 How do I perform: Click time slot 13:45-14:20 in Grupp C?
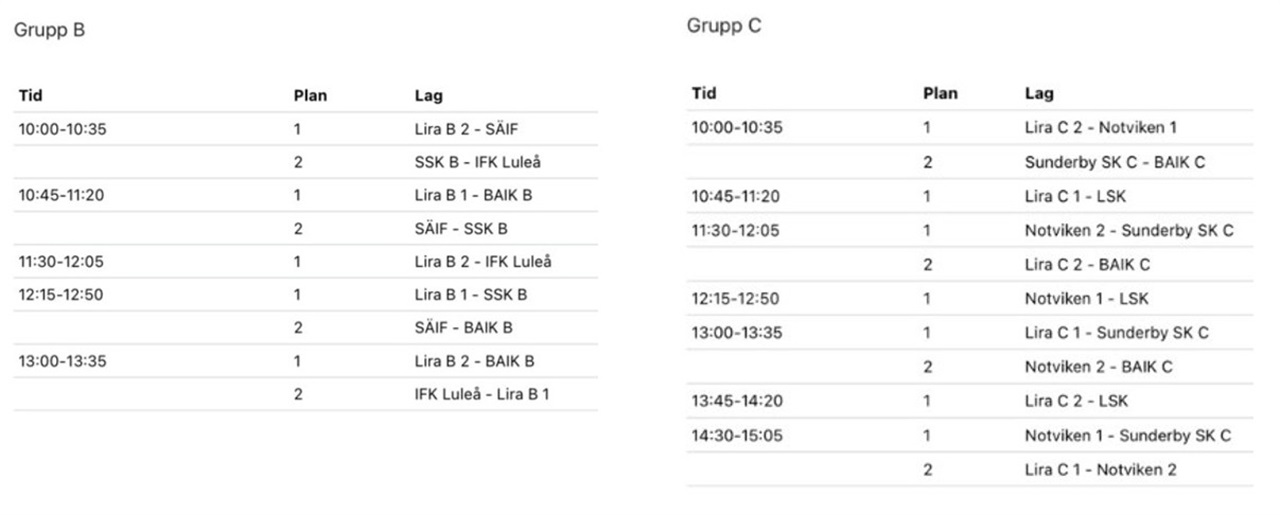(736, 401)
